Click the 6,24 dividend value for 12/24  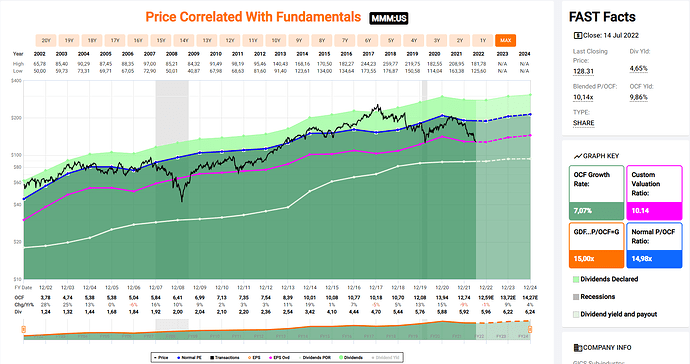coord(530,312)
